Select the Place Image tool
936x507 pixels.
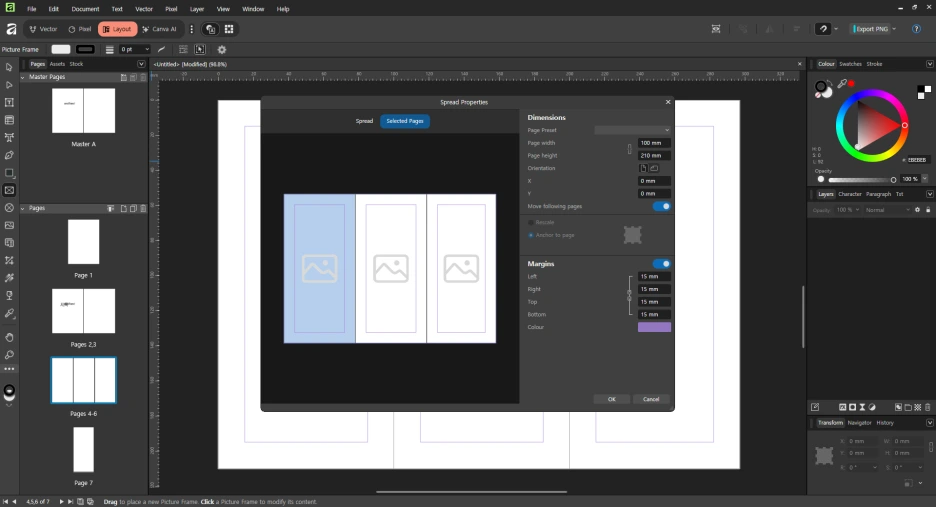pos(9,225)
